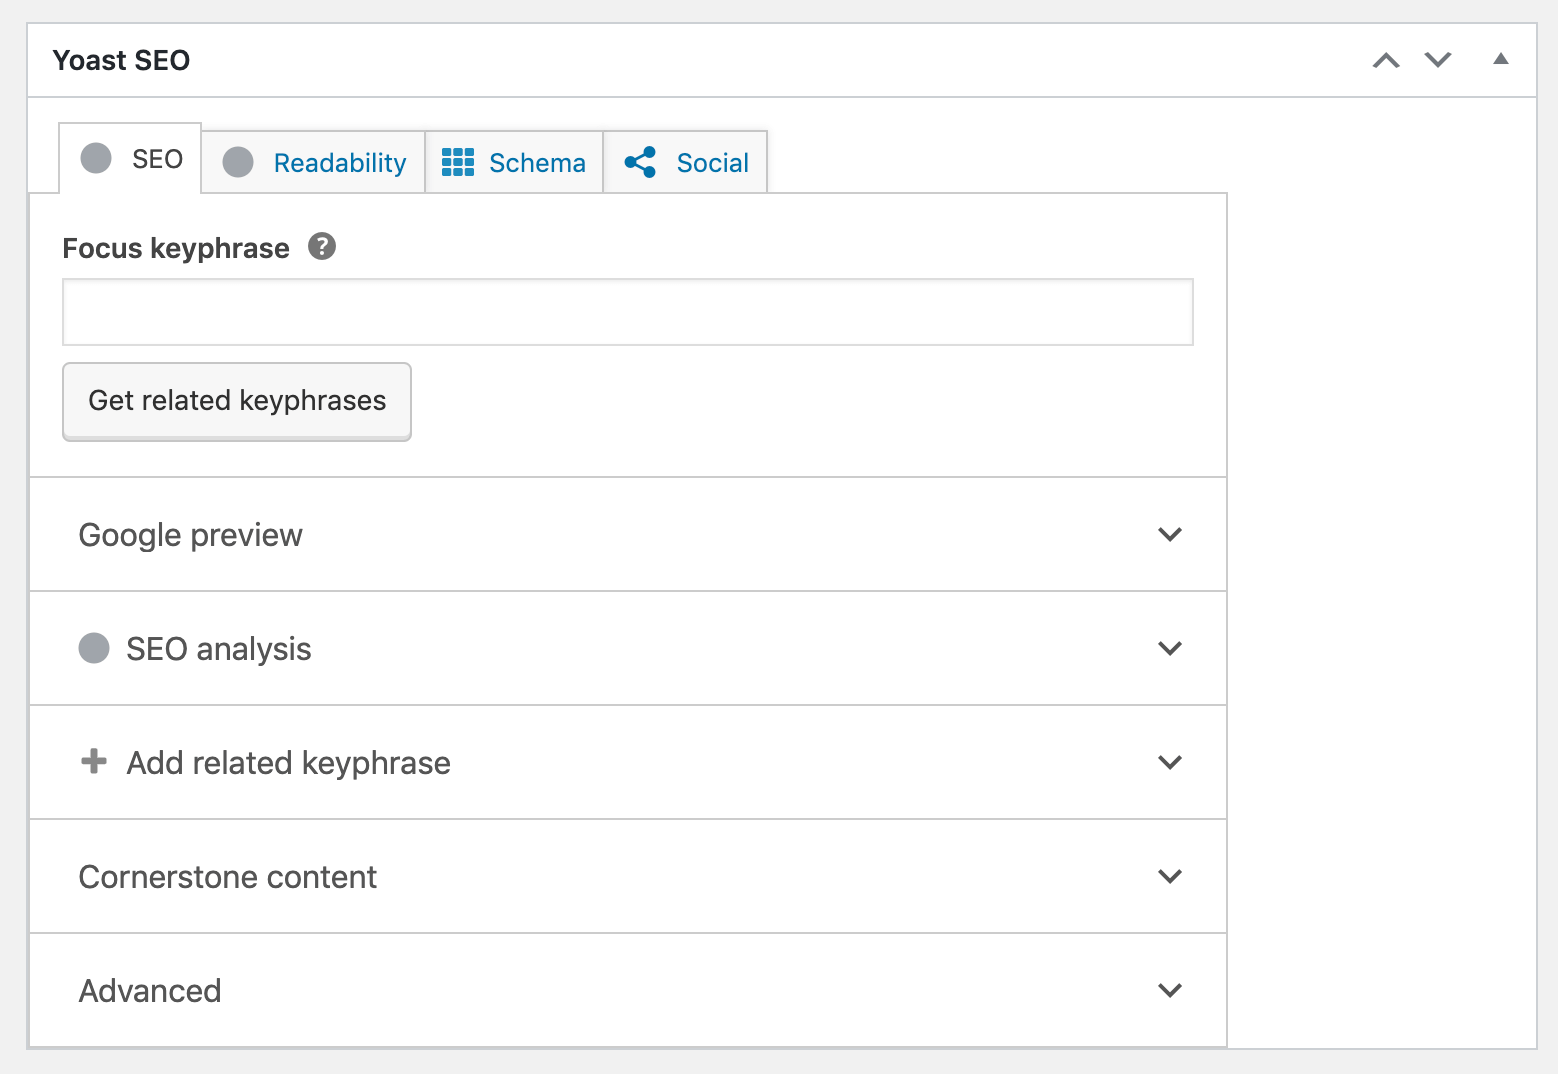Click the gray SEO score indicator in tab
Viewport: 1558px width, 1074px height.
96,158
